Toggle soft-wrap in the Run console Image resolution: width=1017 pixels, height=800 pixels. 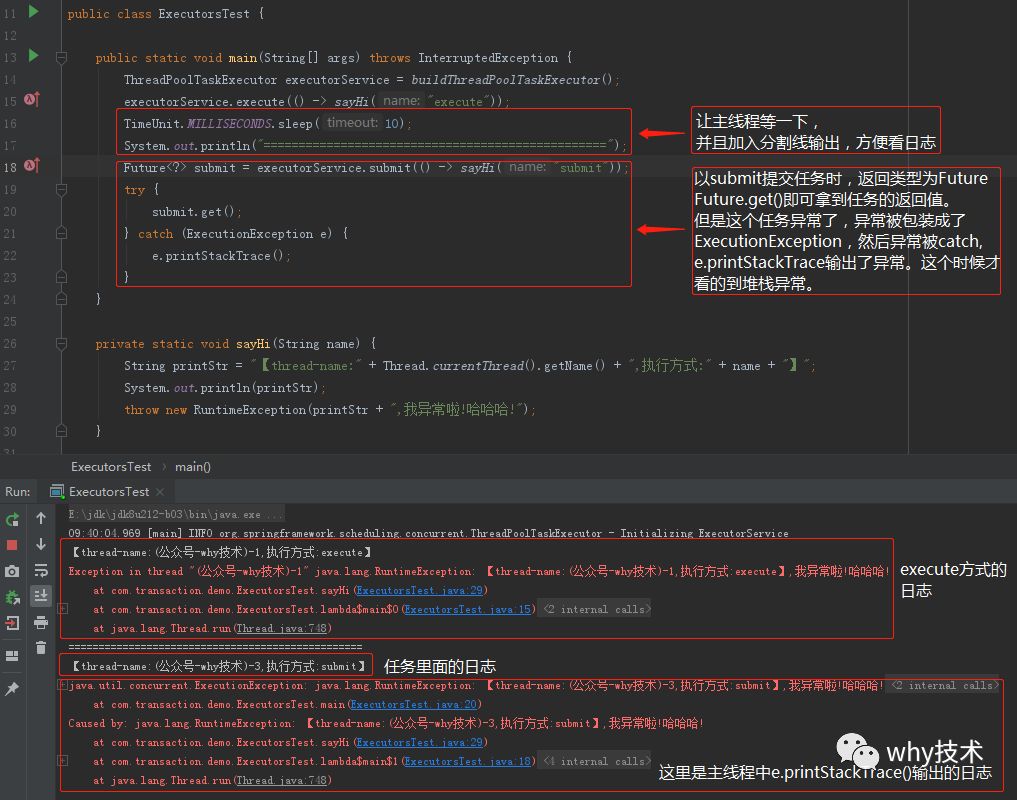[x=41, y=570]
